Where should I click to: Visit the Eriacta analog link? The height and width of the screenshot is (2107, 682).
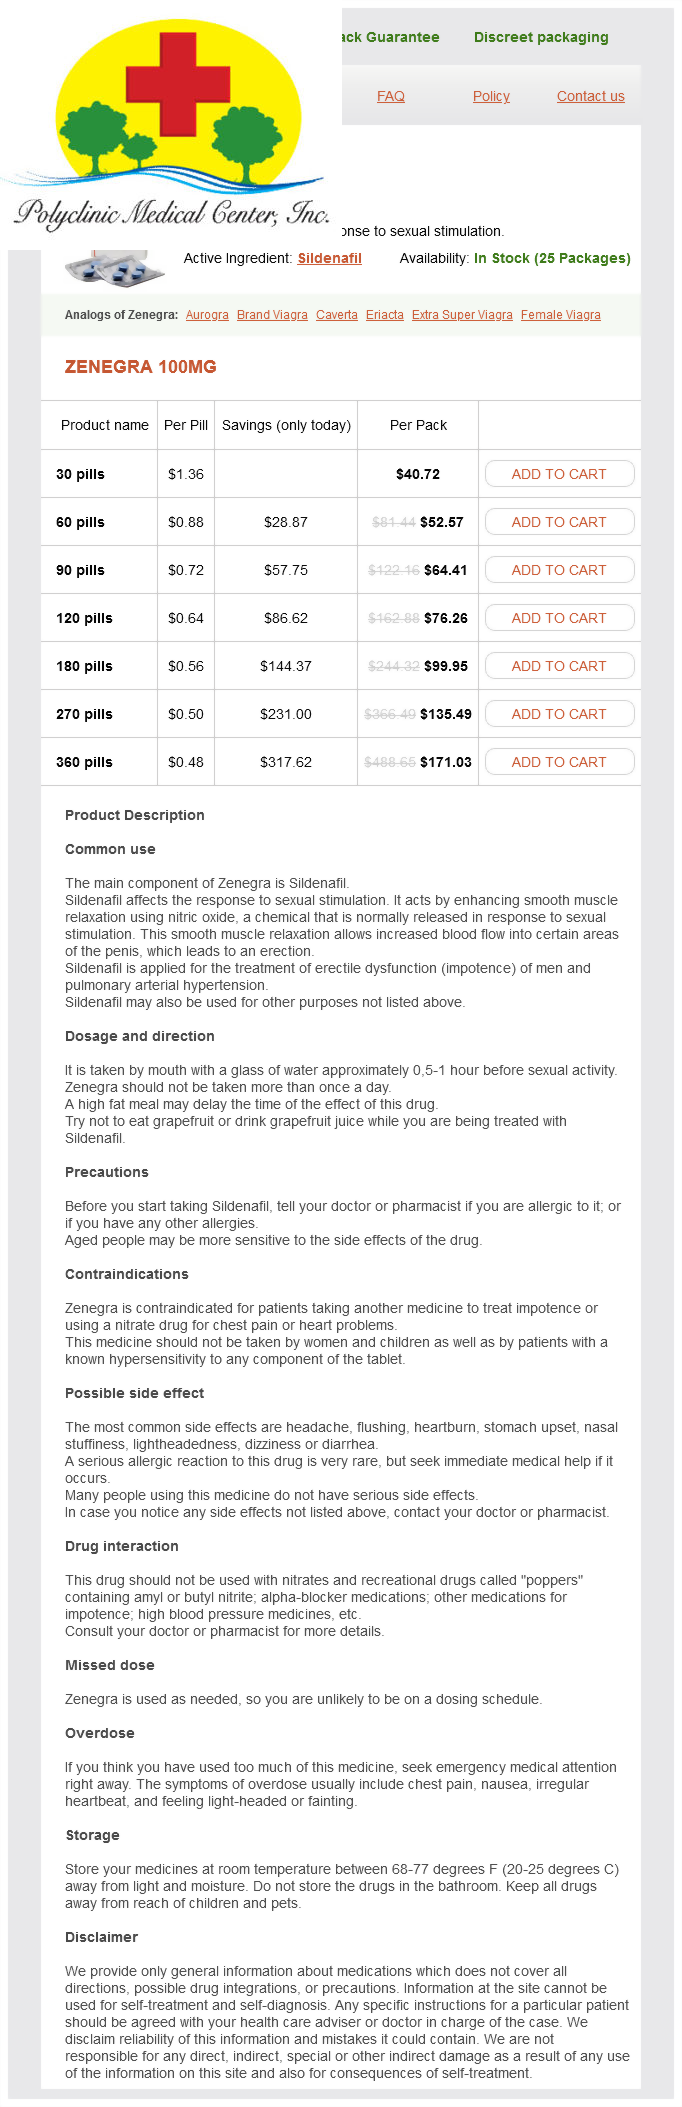point(385,315)
